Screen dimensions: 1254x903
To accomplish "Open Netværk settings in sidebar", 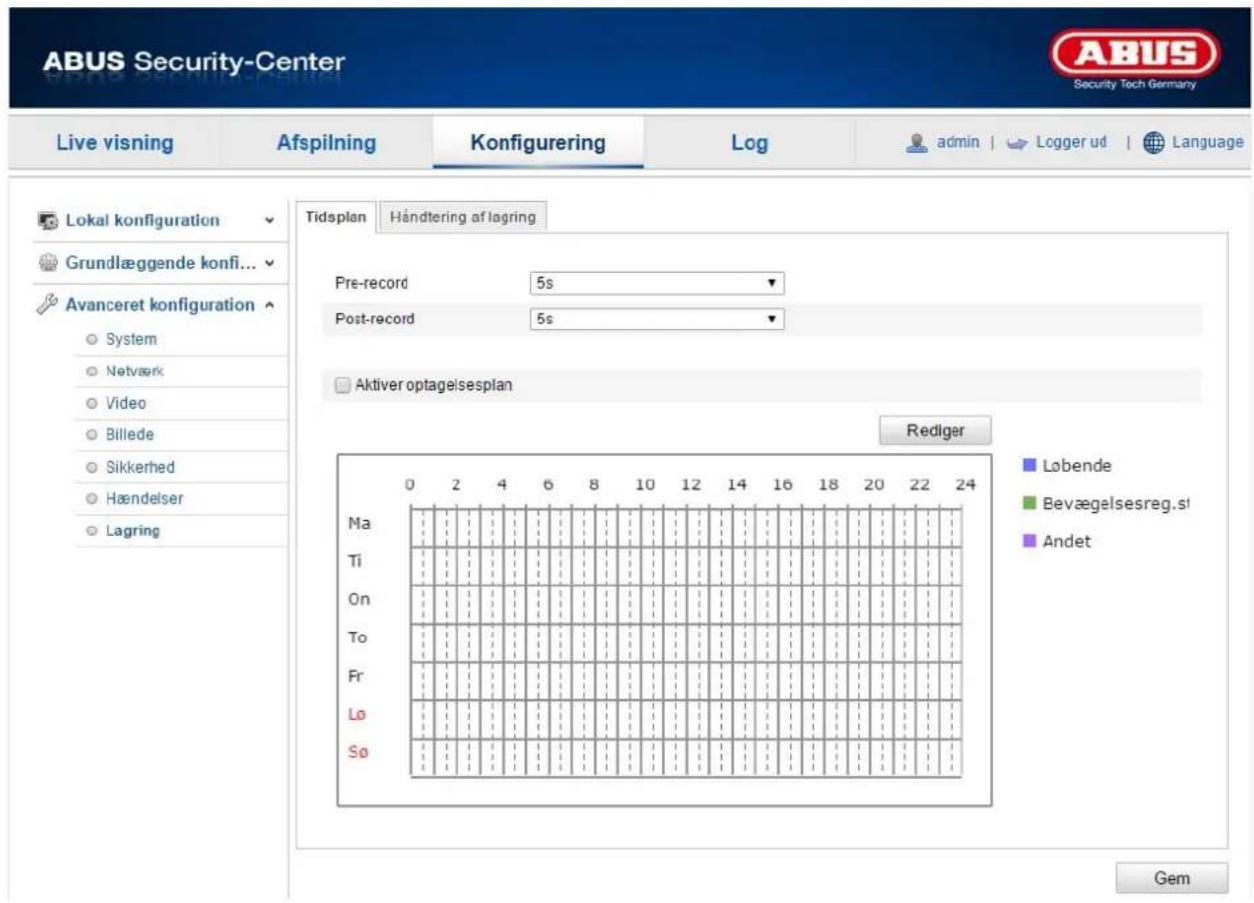I will (134, 371).
